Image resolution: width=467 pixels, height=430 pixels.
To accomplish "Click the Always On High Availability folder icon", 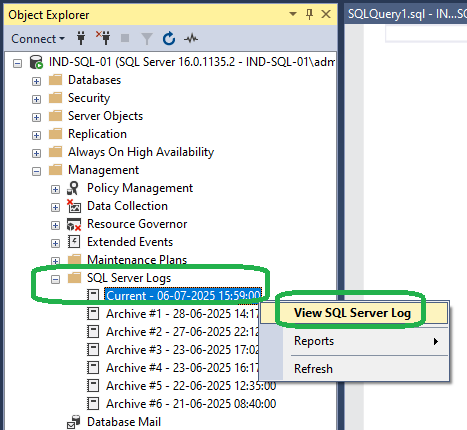I will click(x=55, y=152).
